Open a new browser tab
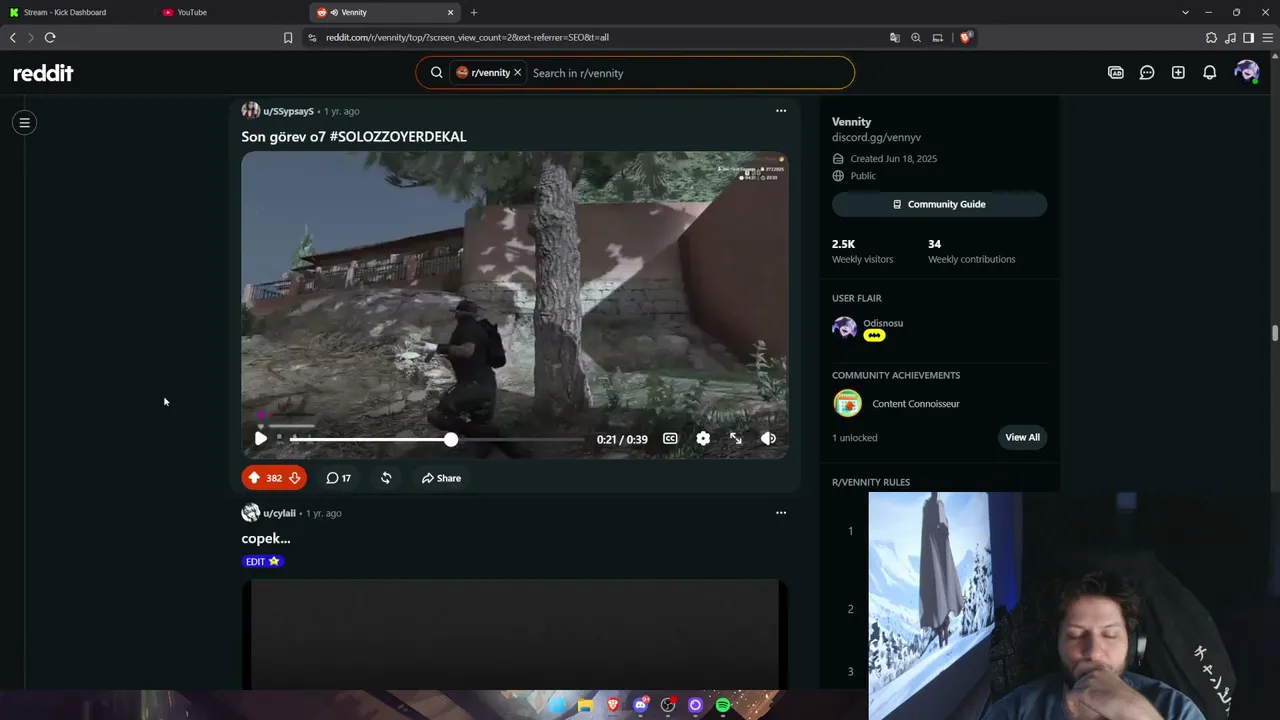The image size is (1280, 720). (474, 12)
